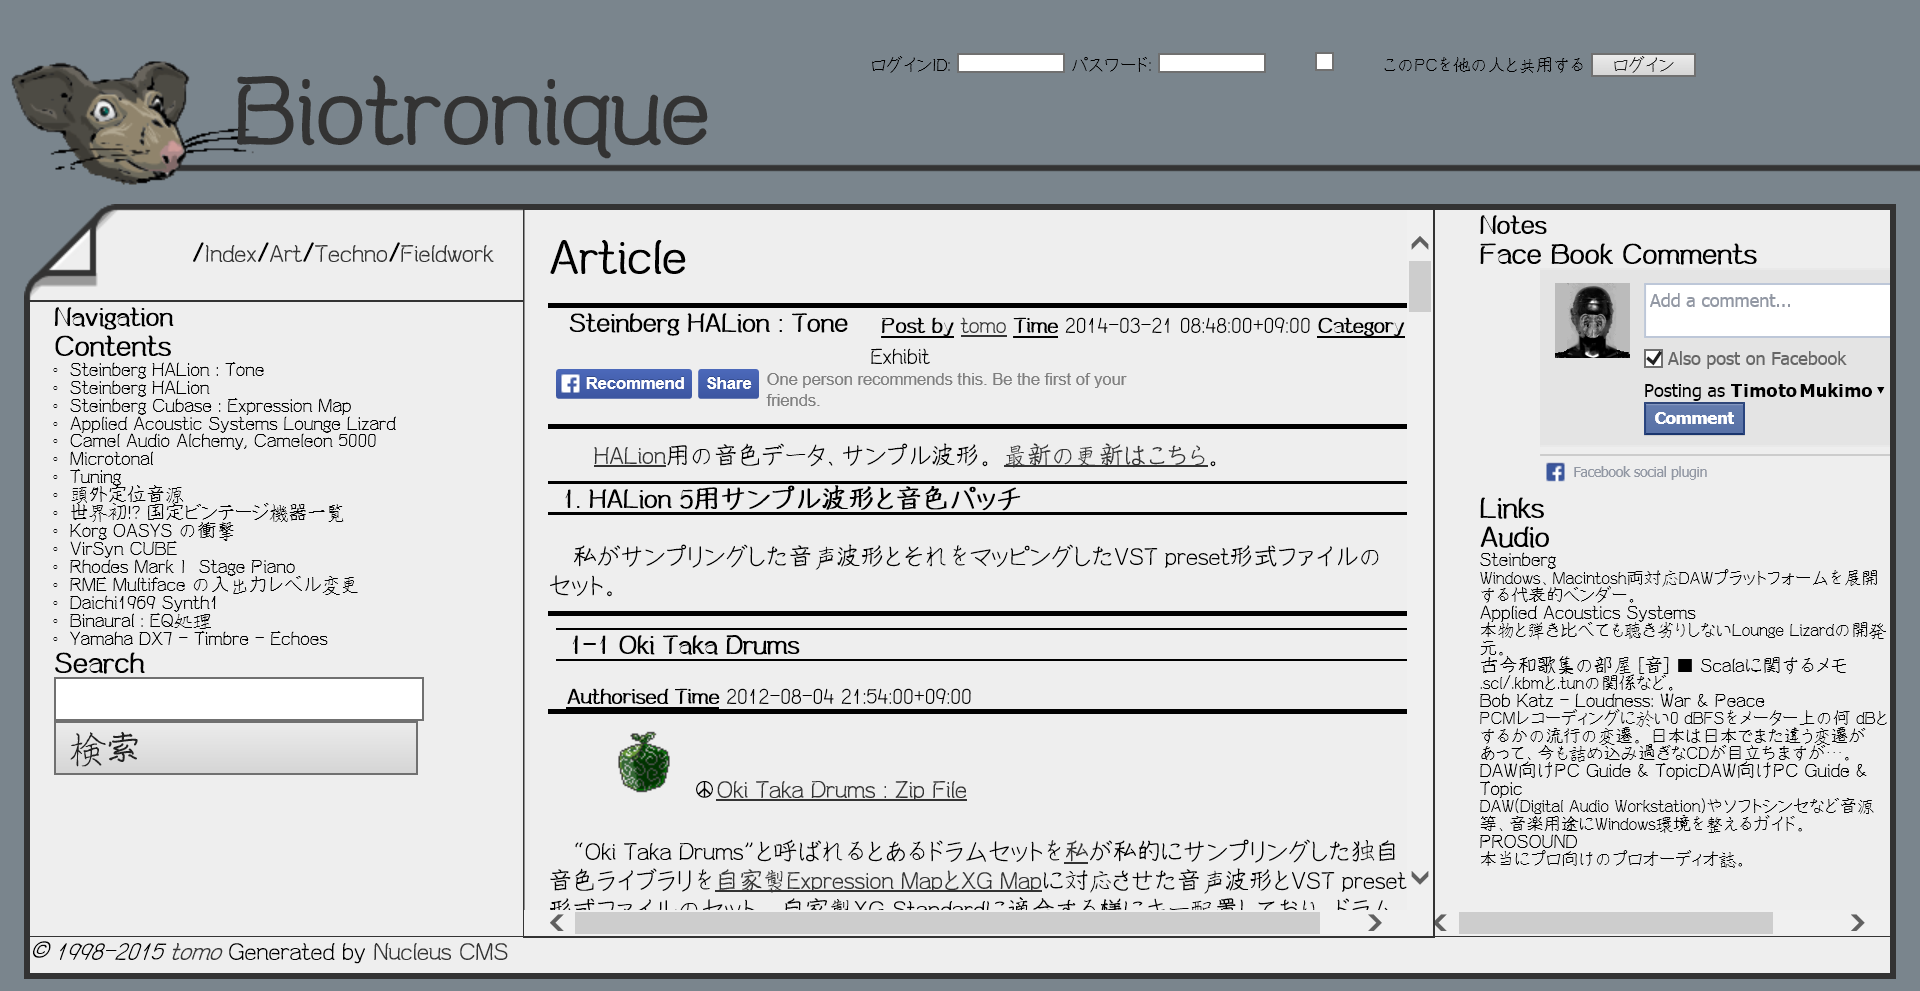Open 自家製Expression MapとXG Map link

879,881
